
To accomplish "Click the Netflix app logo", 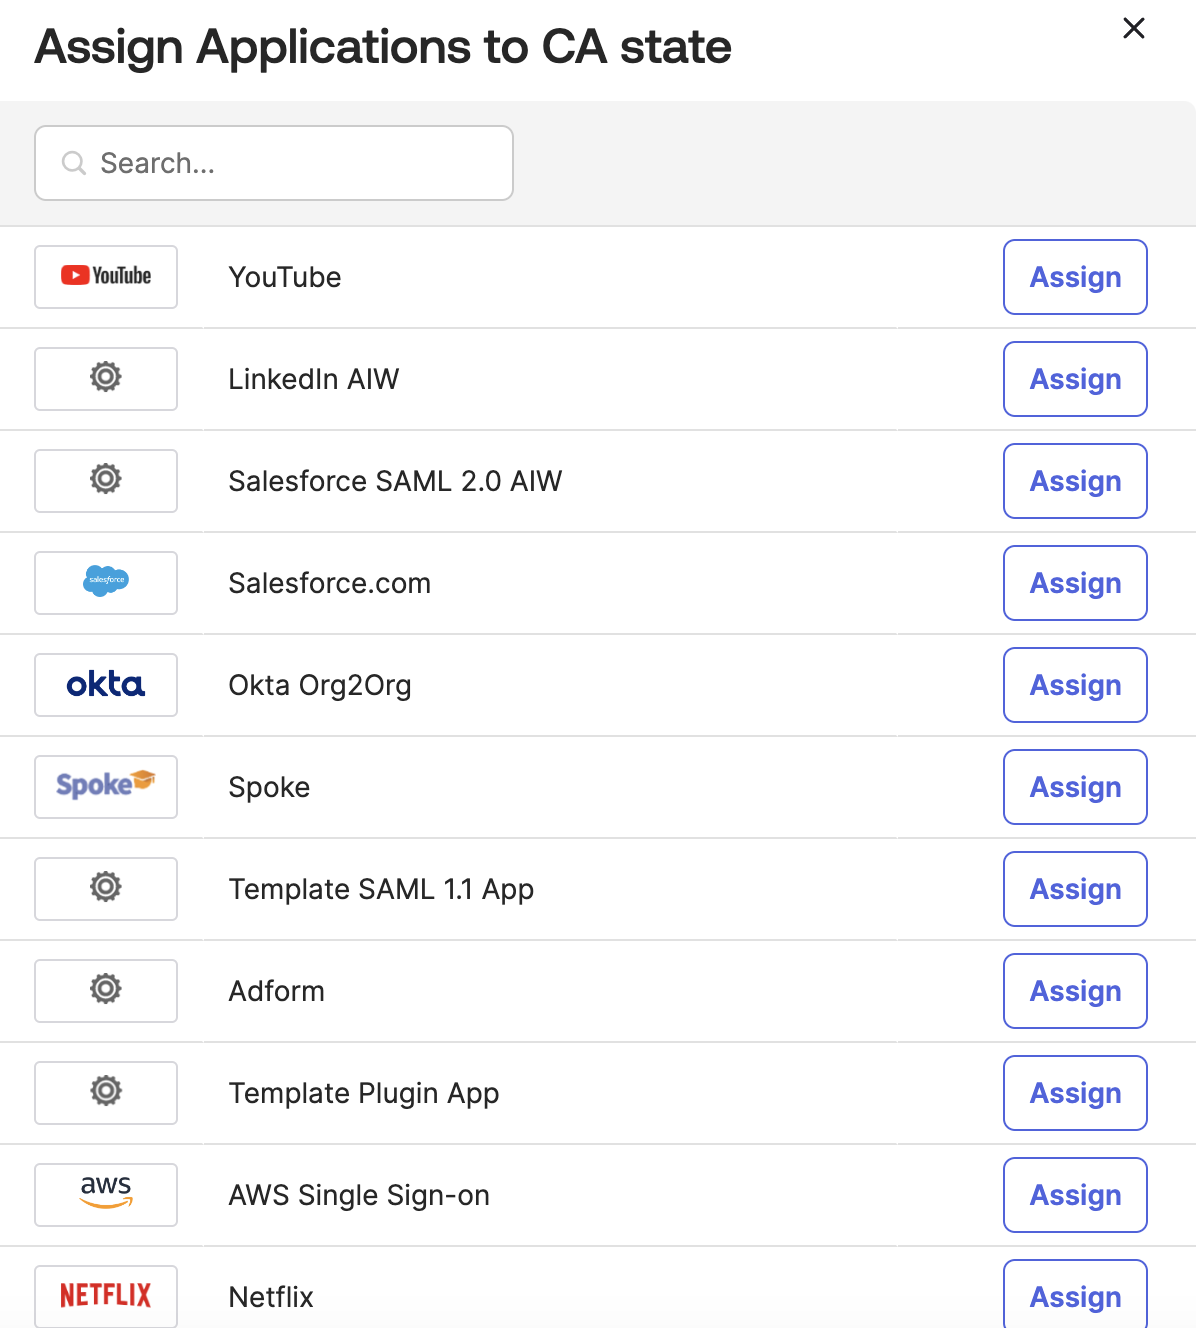I will coord(106,1296).
